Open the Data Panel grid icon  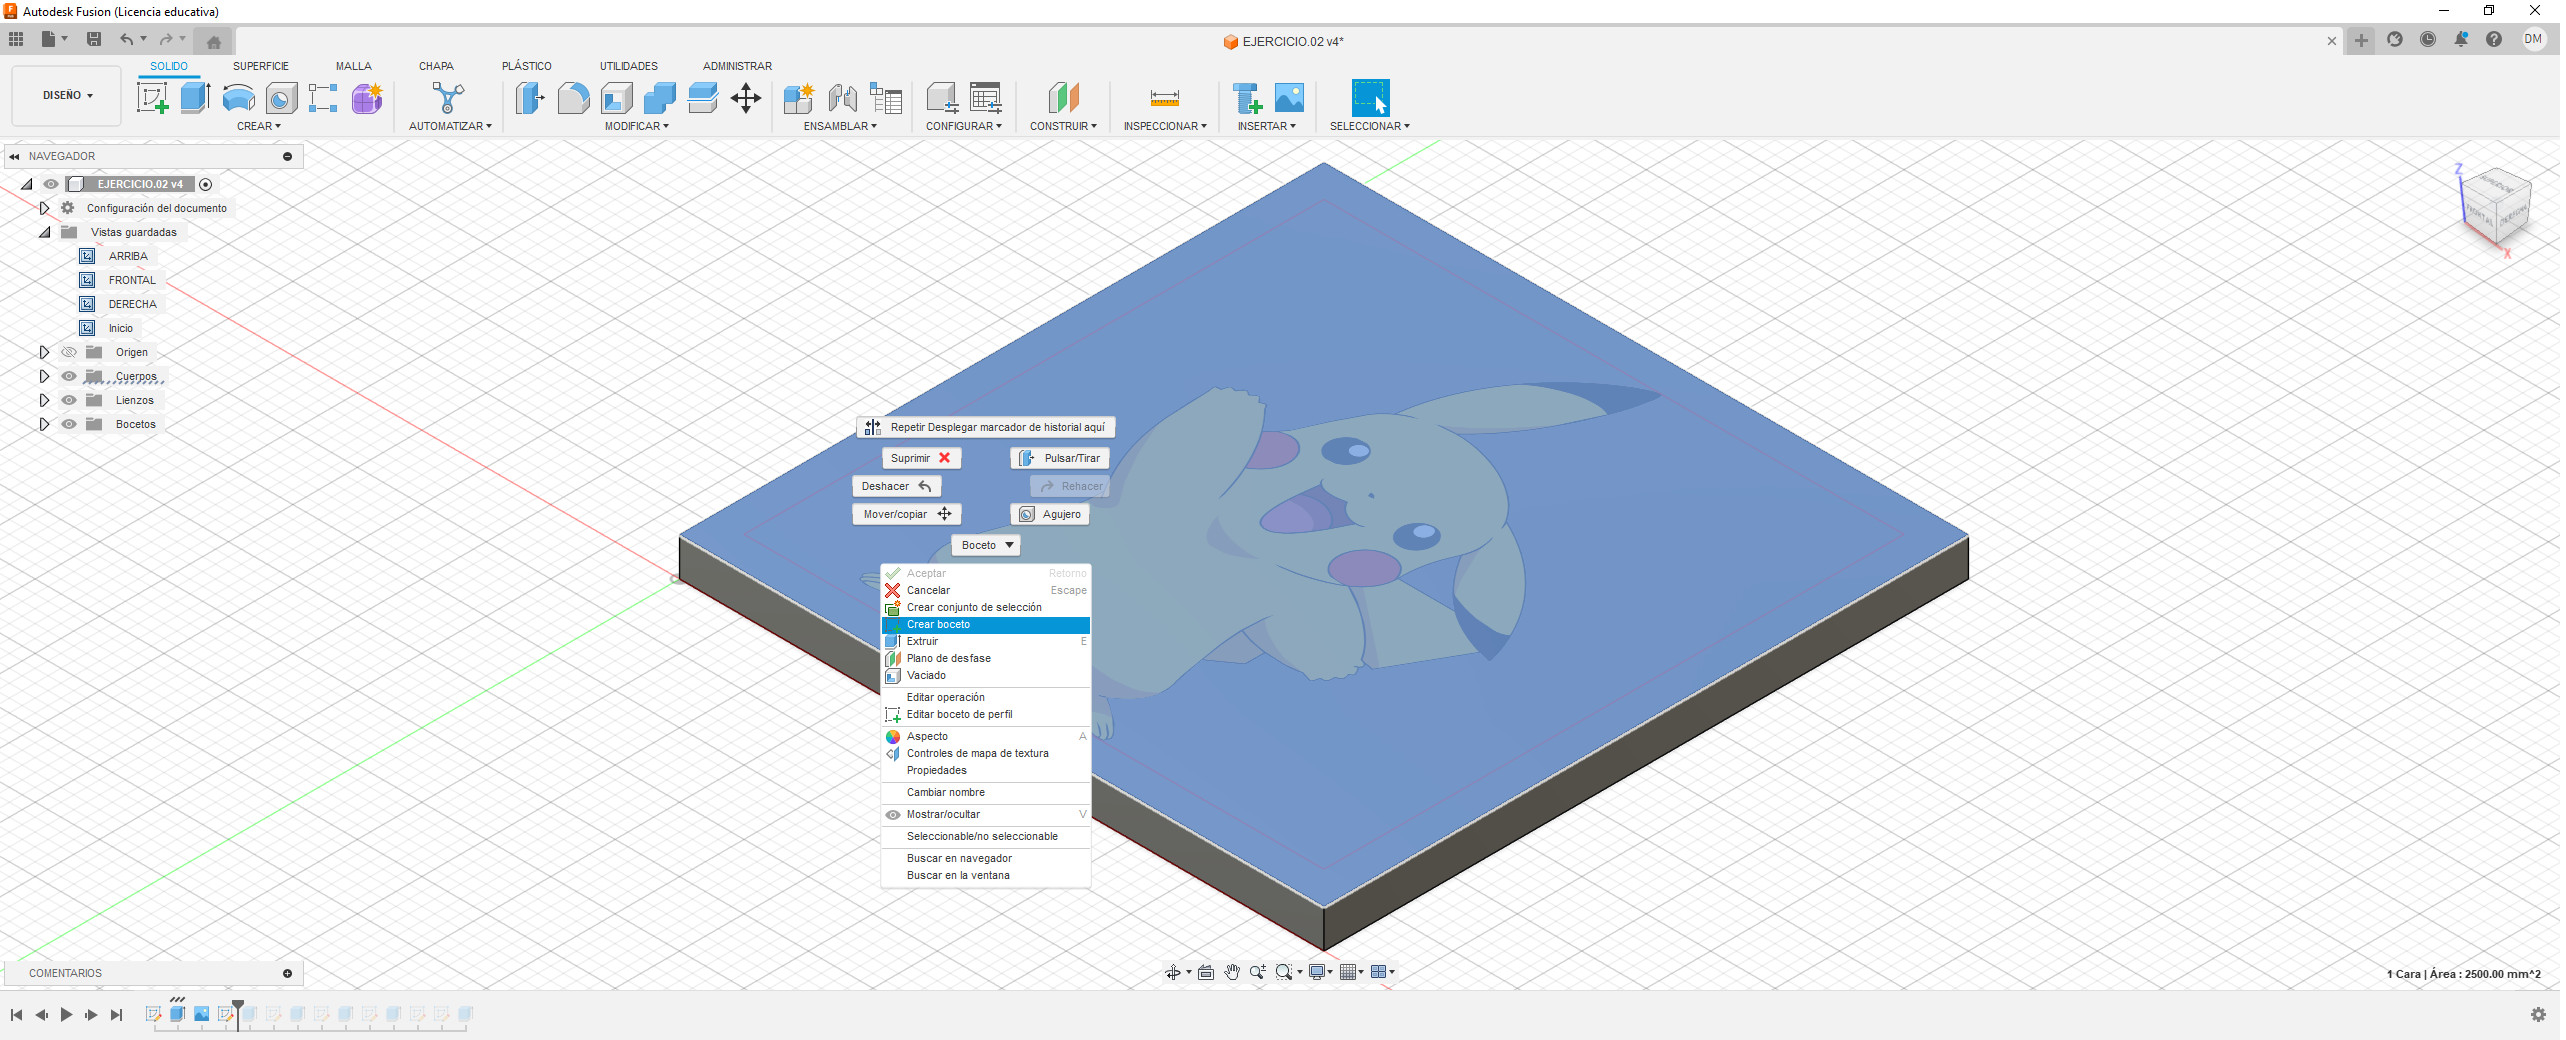click(x=16, y=39)
